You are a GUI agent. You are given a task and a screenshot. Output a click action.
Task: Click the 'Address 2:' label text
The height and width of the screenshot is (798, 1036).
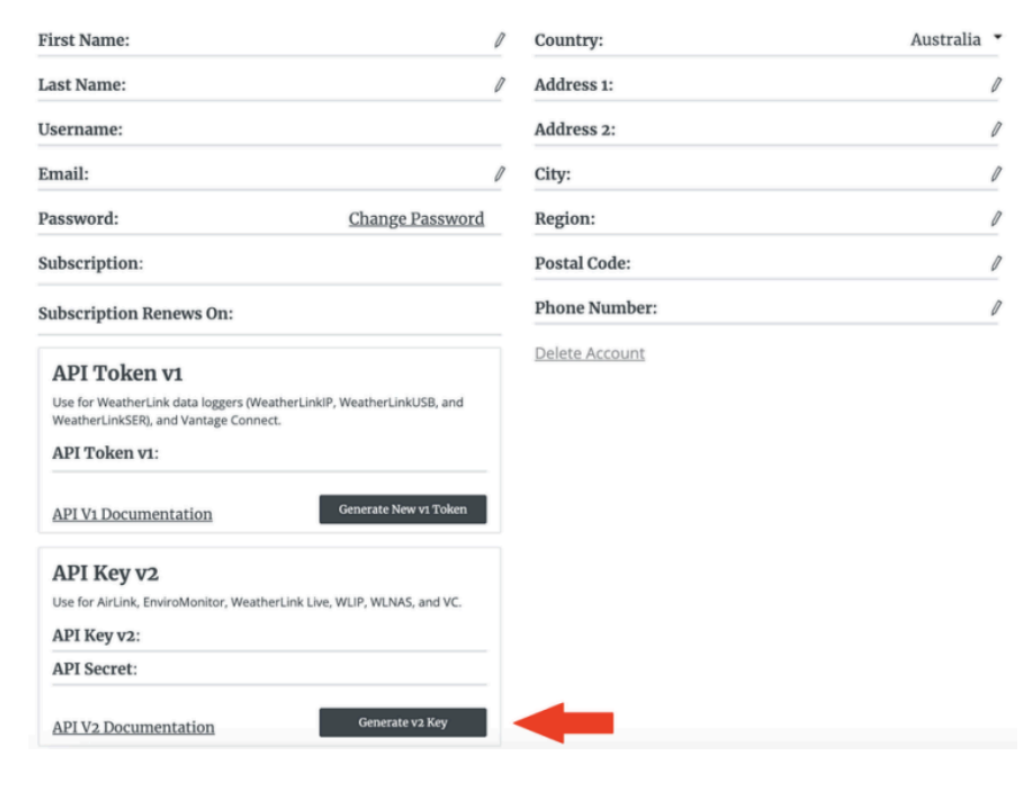(575, 129)
